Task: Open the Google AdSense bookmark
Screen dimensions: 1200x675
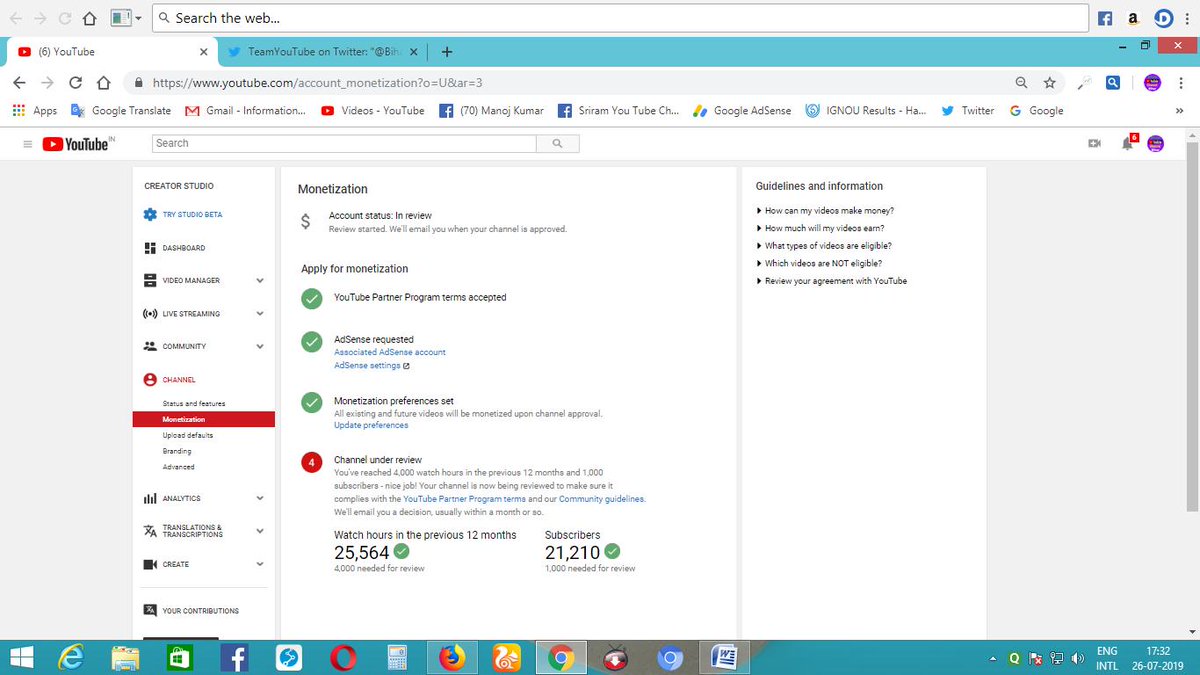Action: 741,111
